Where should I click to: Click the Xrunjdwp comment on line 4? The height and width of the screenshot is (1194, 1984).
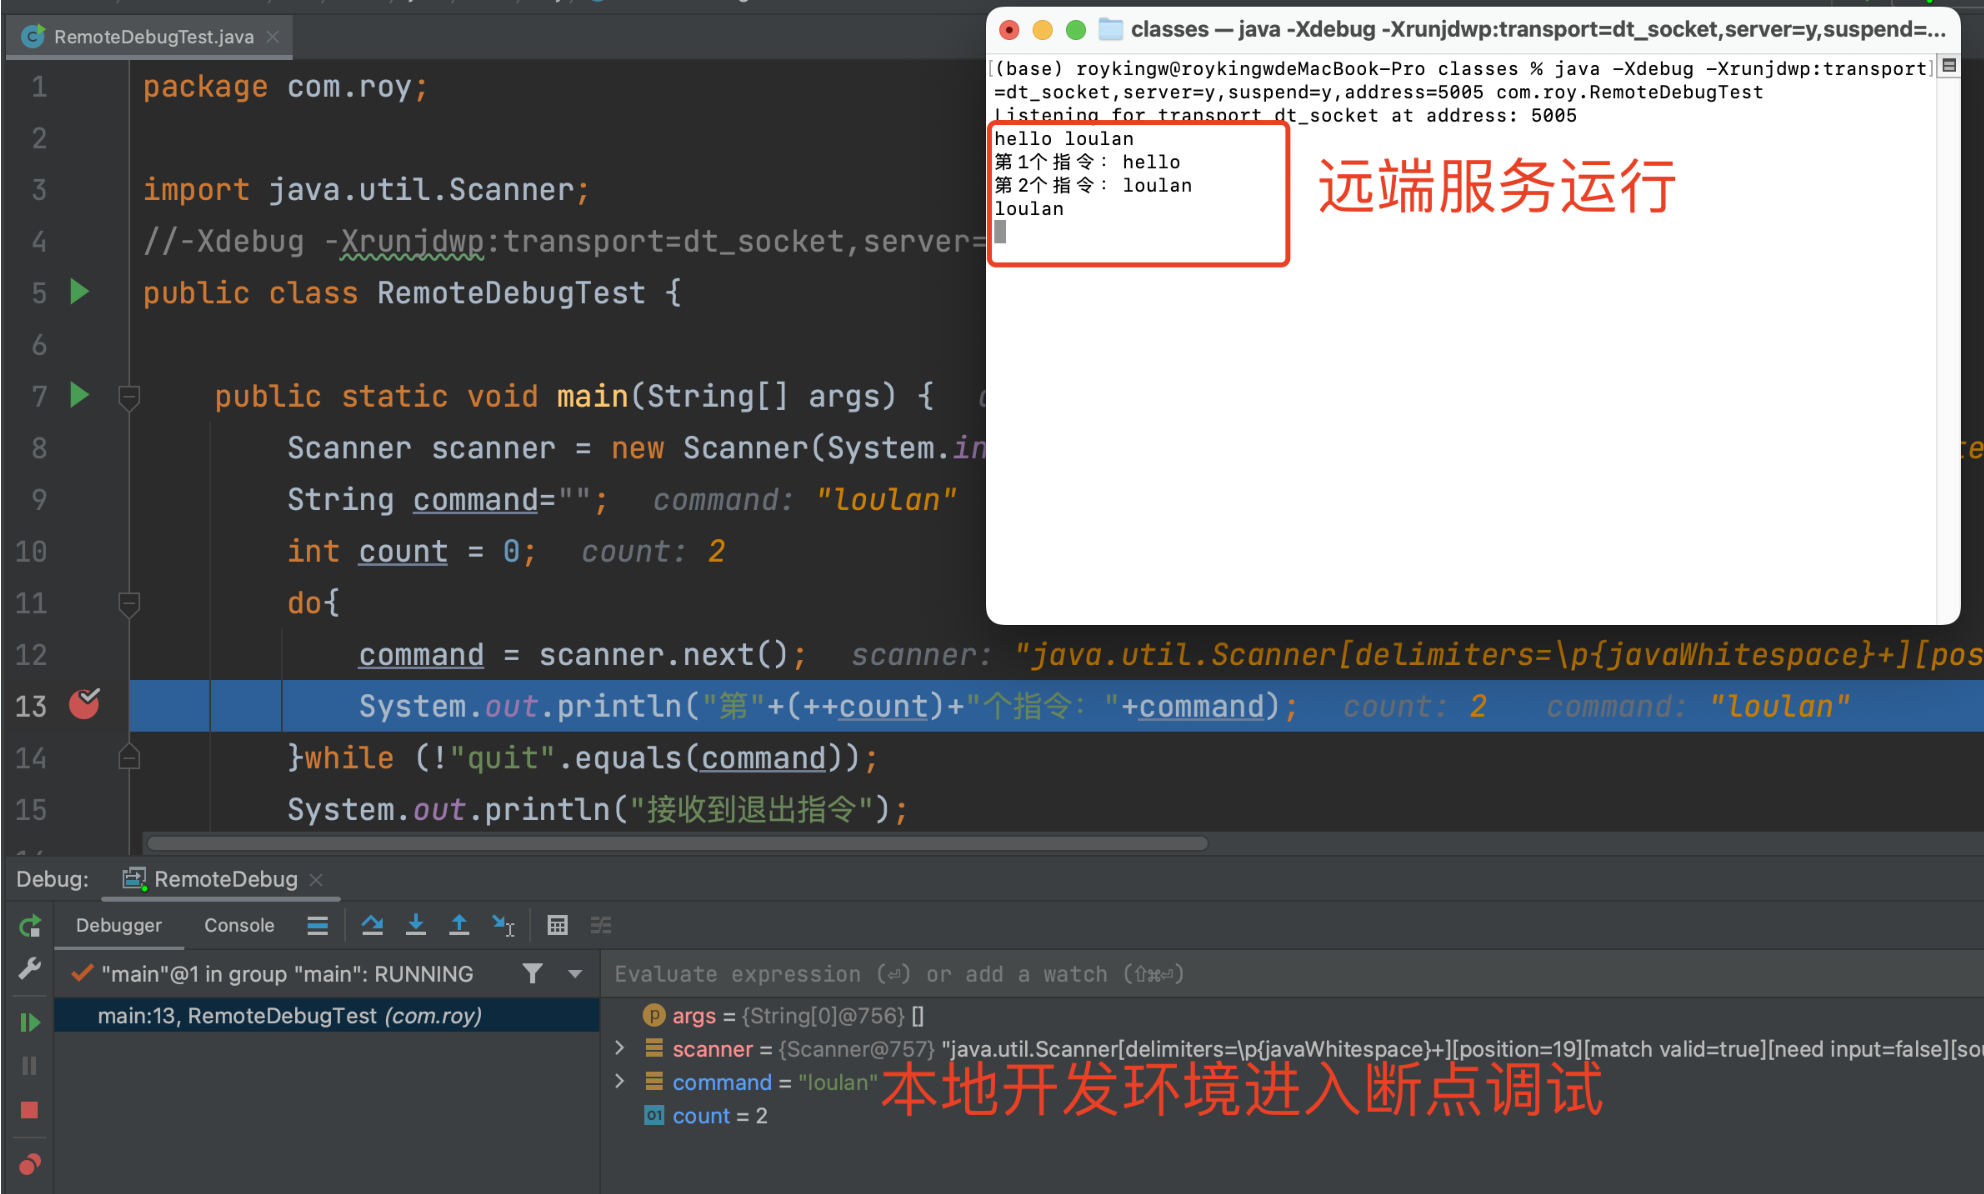point(411,241)
